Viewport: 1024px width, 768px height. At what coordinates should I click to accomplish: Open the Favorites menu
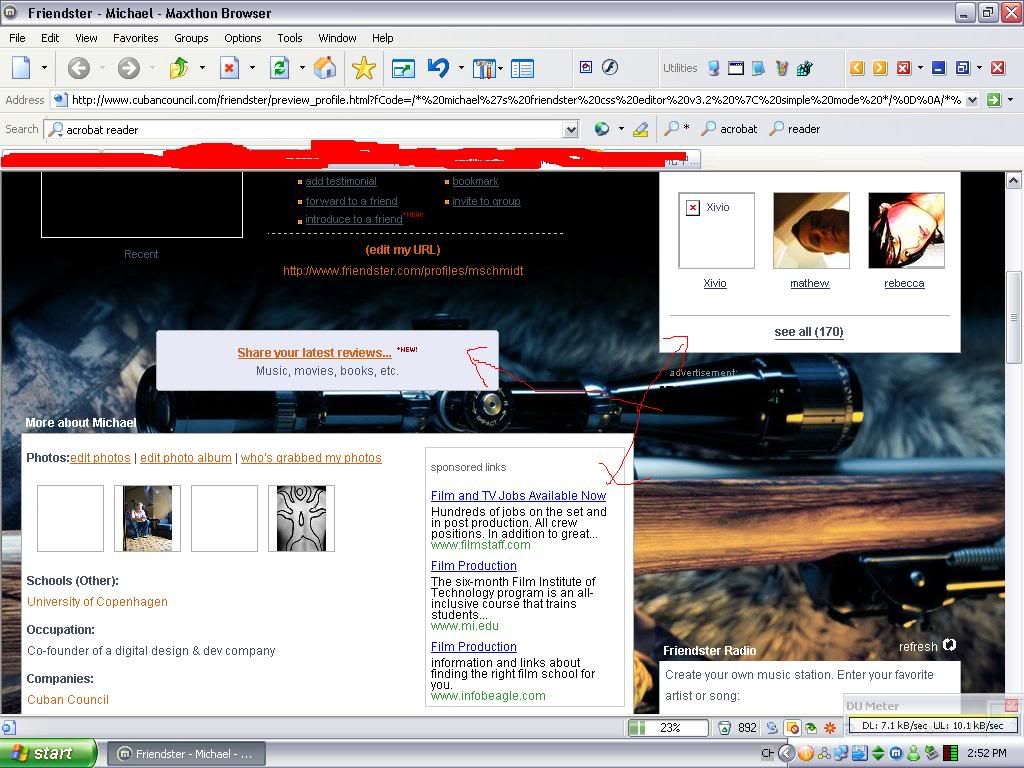tap(135, 38)
